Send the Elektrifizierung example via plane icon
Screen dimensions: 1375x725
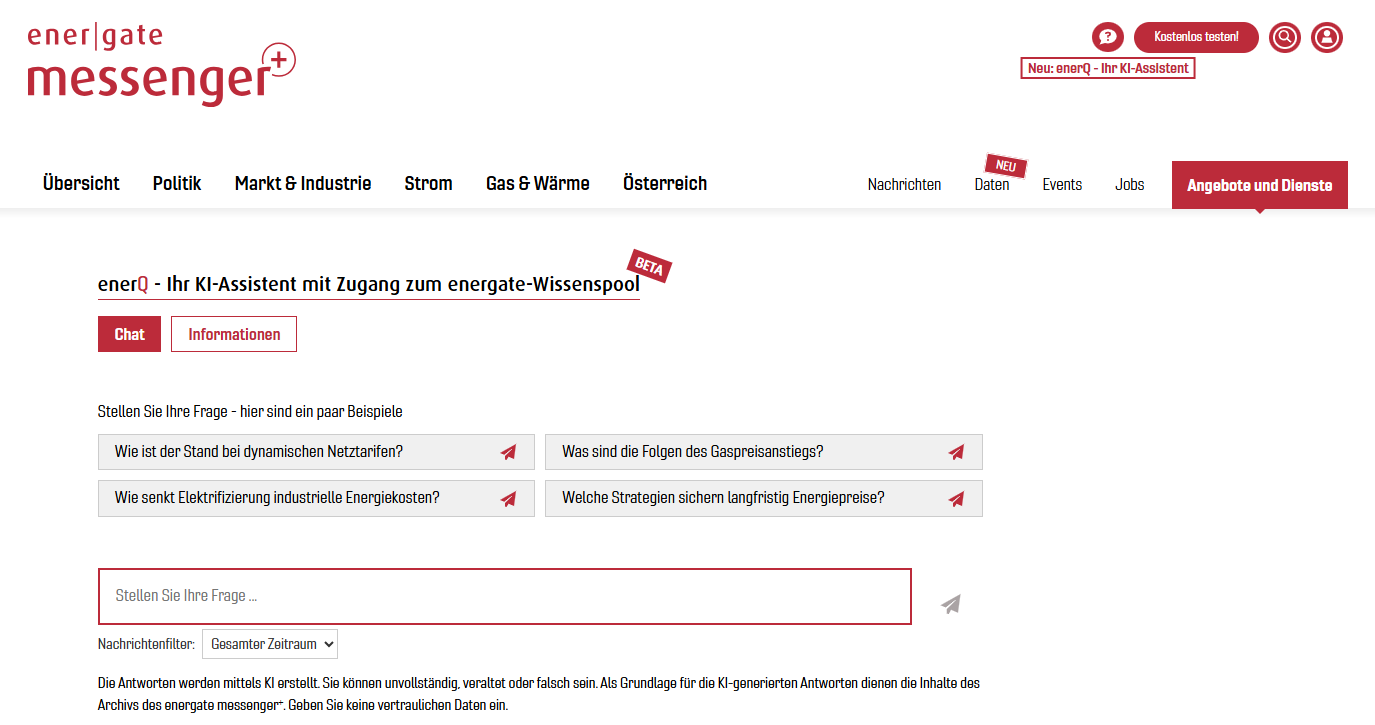tap(509, 498)
